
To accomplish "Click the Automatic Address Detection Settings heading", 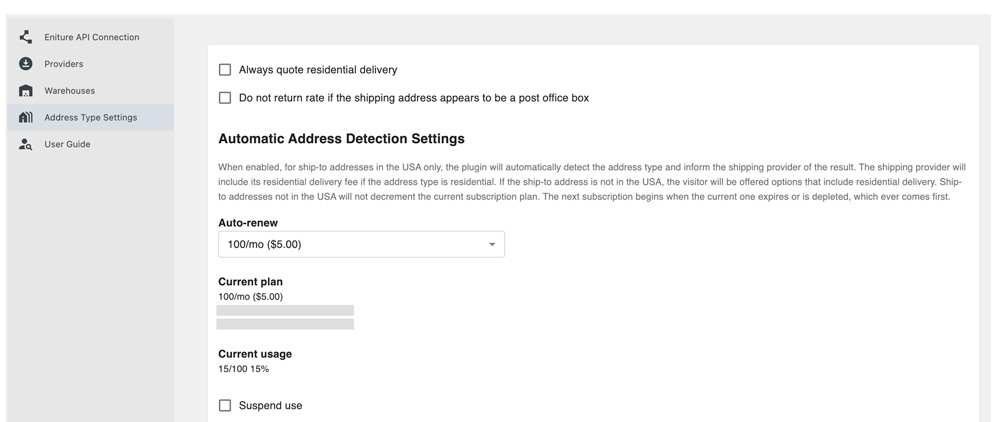I will point(341,138).
